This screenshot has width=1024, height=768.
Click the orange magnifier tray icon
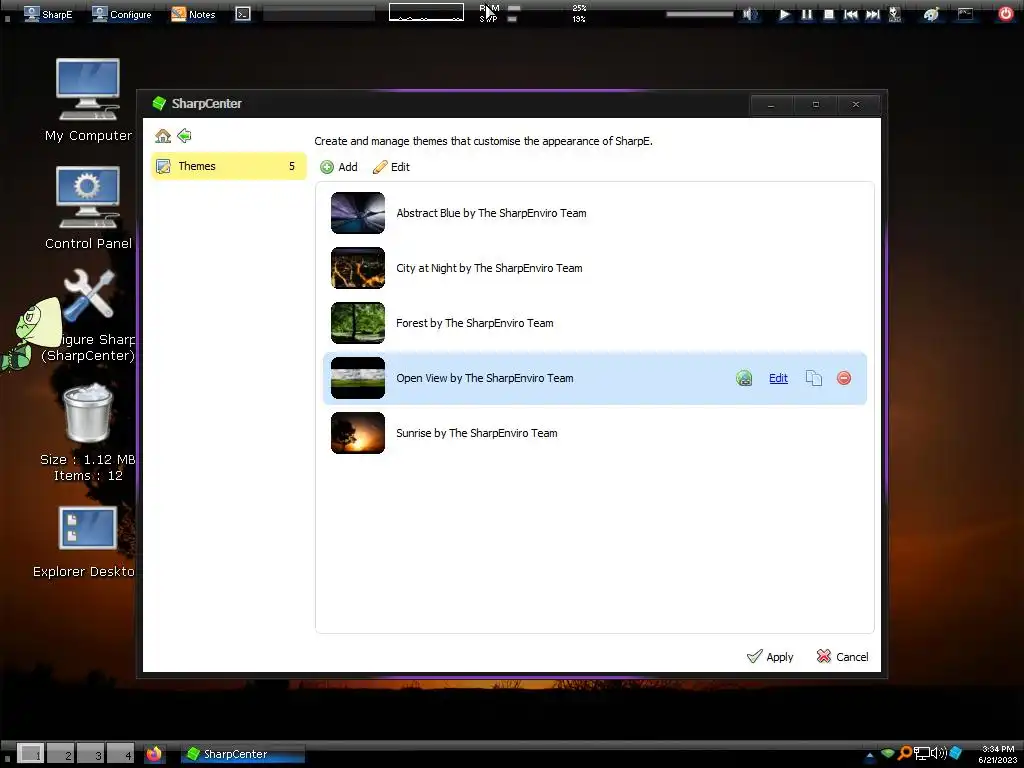[904, 754]
